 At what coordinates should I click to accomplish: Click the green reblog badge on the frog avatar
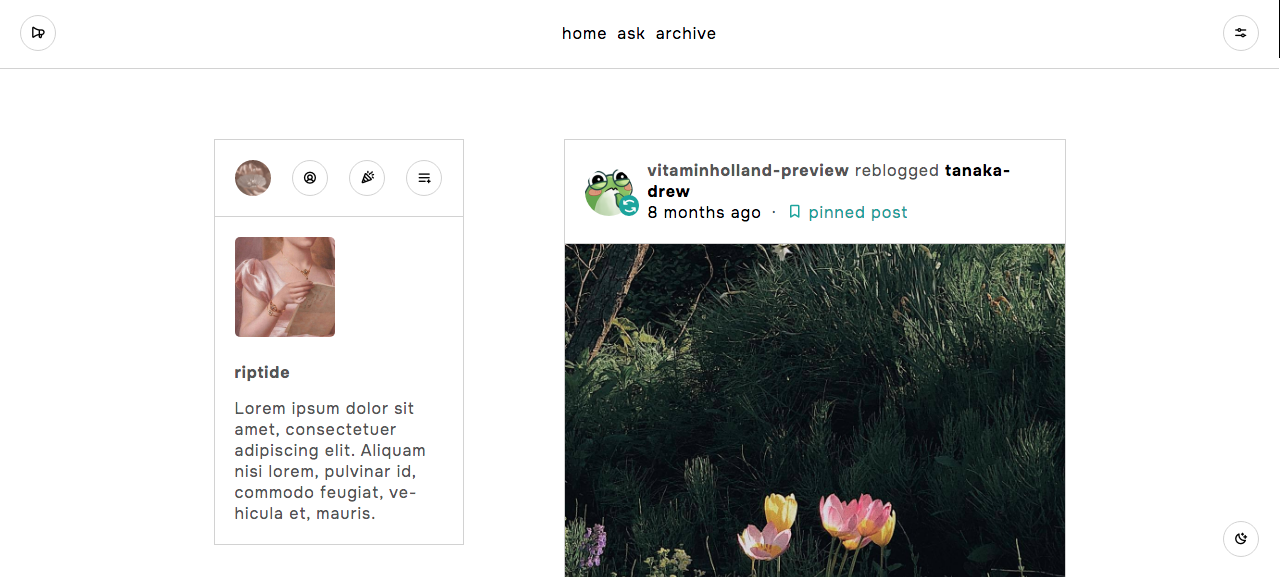tap(629, 206)
